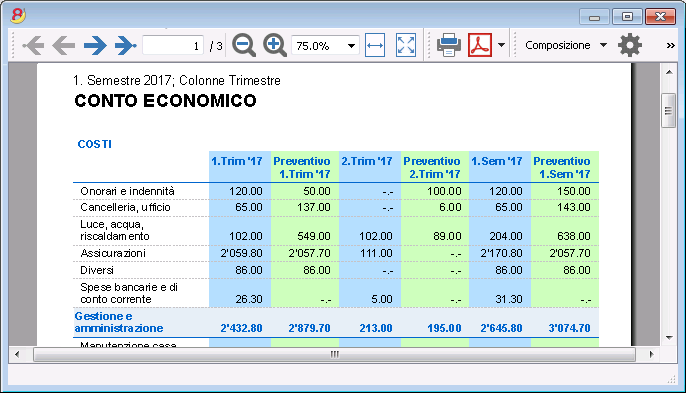Viewport: 686px width, 393px height.
Task: Click the '1.Trim '17' column header
Action: click(x=237, y=161)
